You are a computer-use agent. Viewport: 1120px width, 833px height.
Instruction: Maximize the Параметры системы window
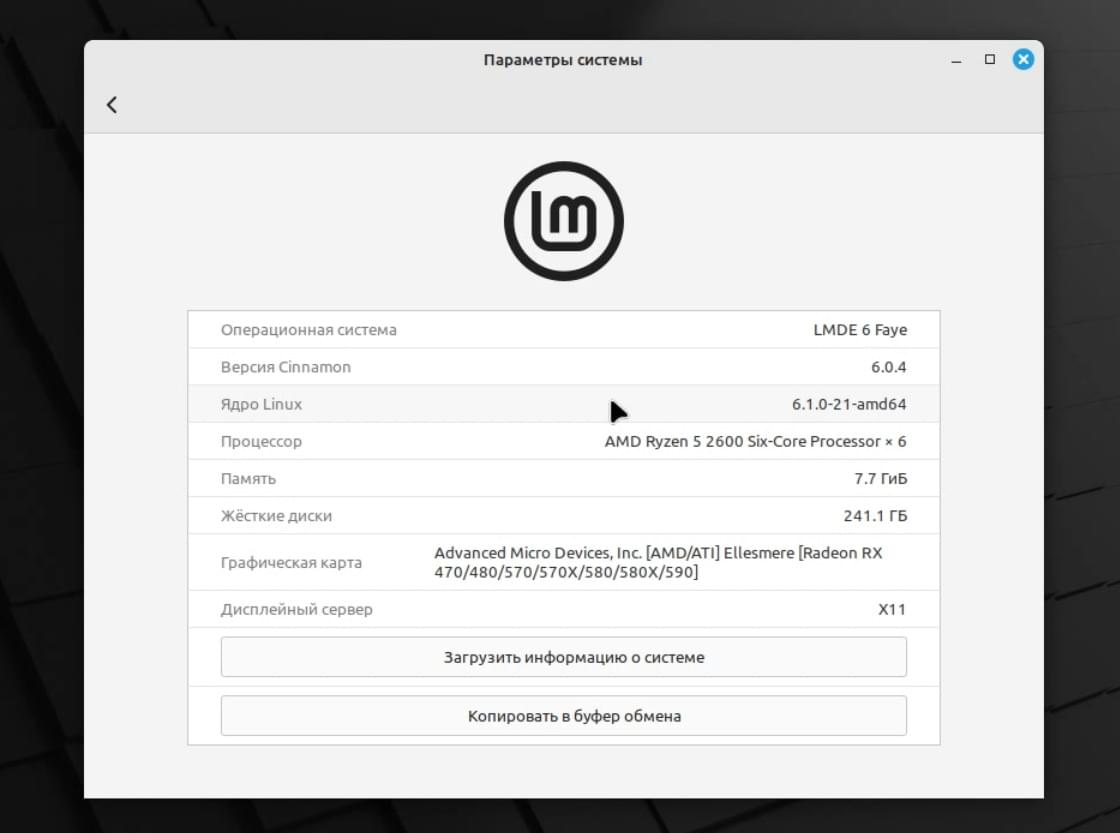[x=990, y=59]
